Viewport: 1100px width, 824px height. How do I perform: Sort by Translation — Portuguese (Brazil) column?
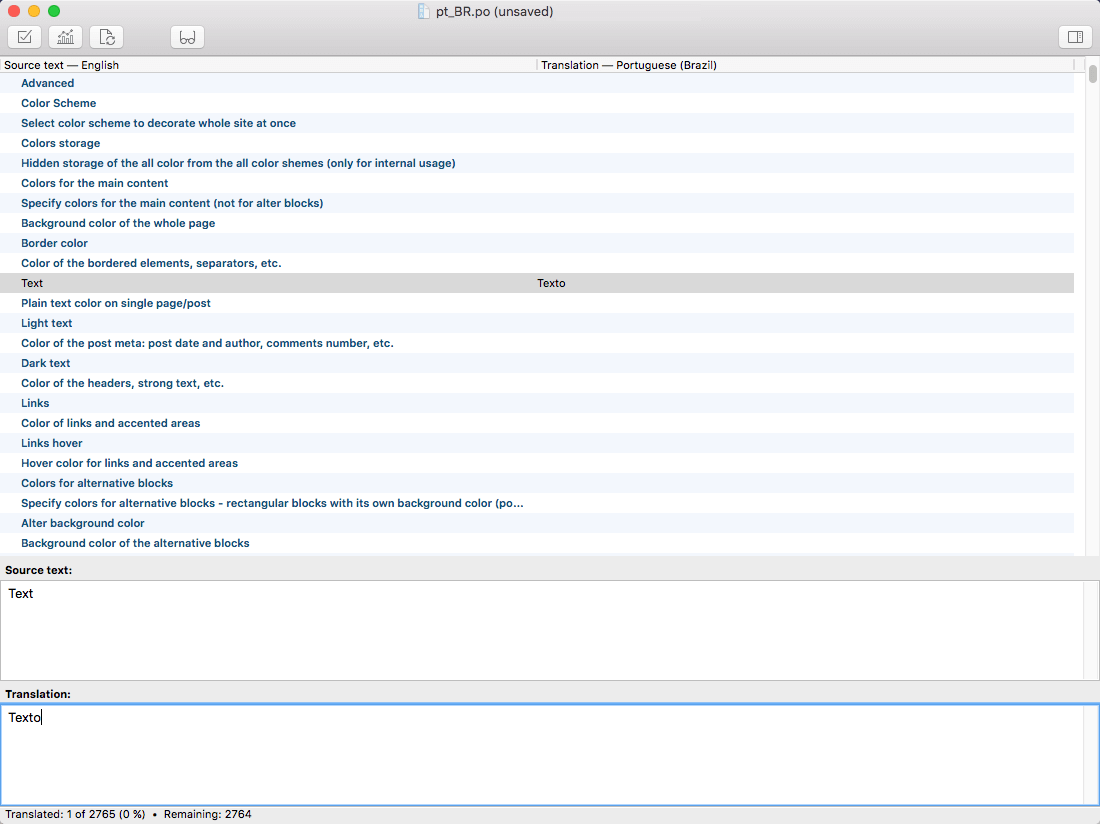804,65
